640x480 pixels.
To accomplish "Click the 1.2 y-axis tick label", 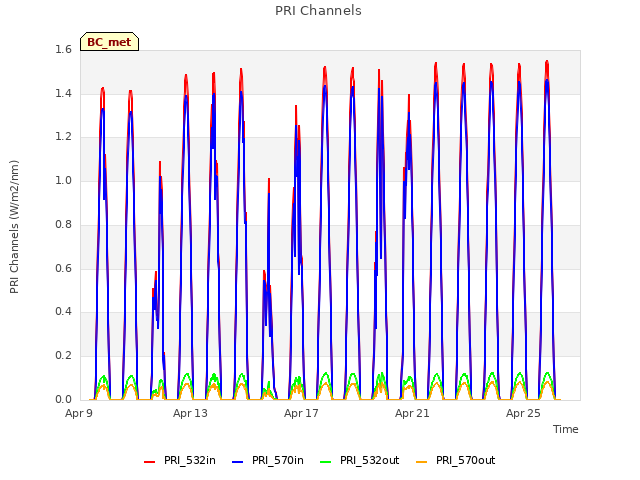I will point(63,137).
